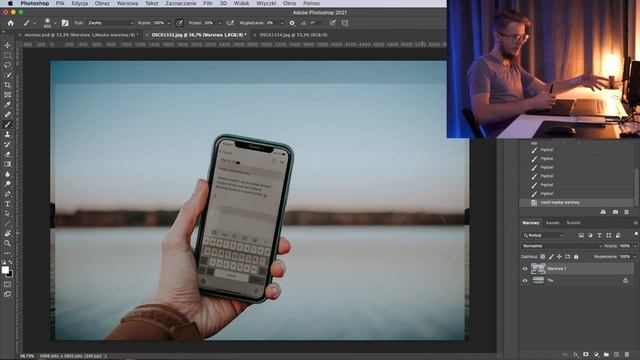The image size is (640, 360).
Task: Open the Edycja menu
Action: (80, 3)
